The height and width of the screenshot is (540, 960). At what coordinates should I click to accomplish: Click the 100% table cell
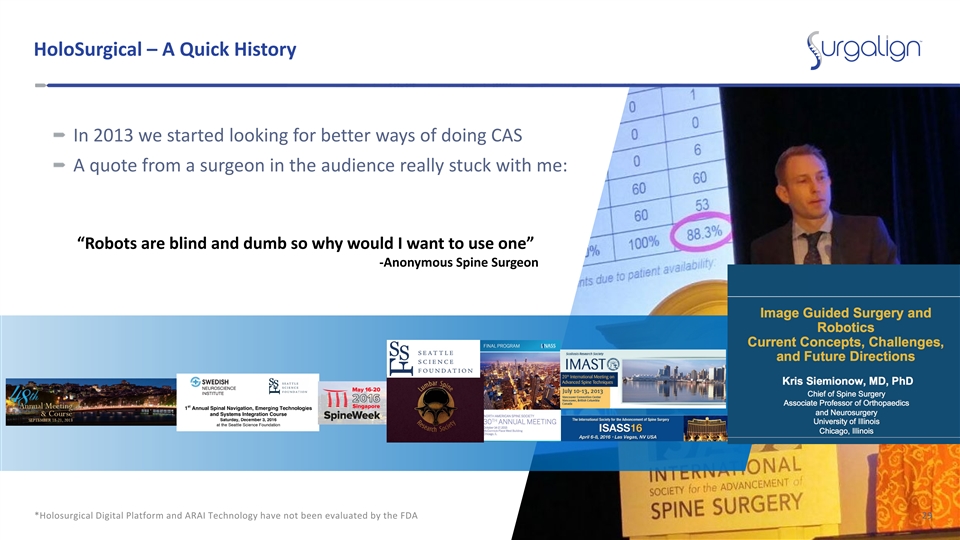tap(643, 243)
